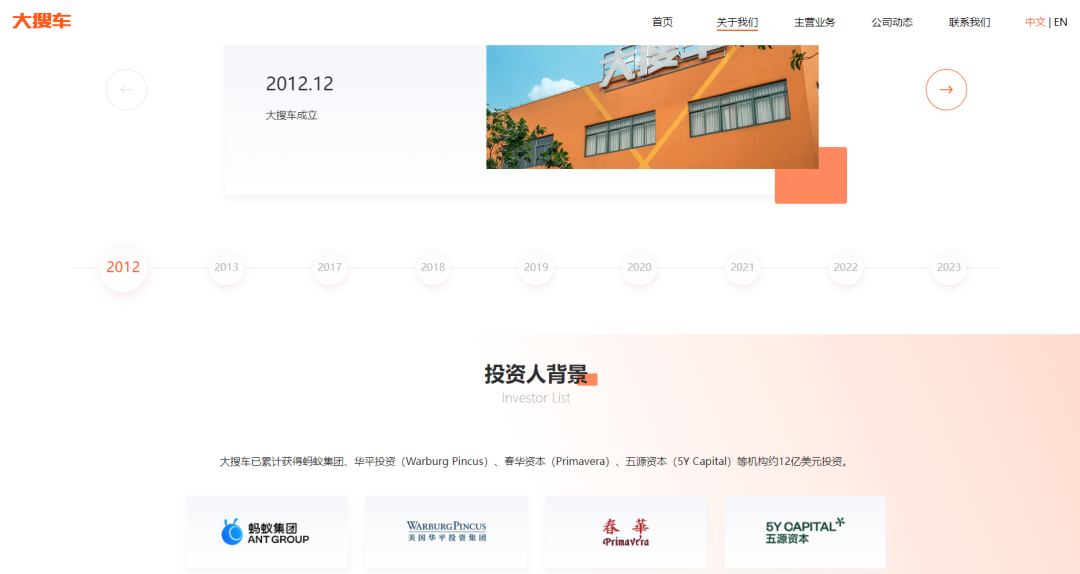Select the 2017 timeline marker
This screenshot has height=574, width=1080.
pyautogui.click(x=329, y=267)
